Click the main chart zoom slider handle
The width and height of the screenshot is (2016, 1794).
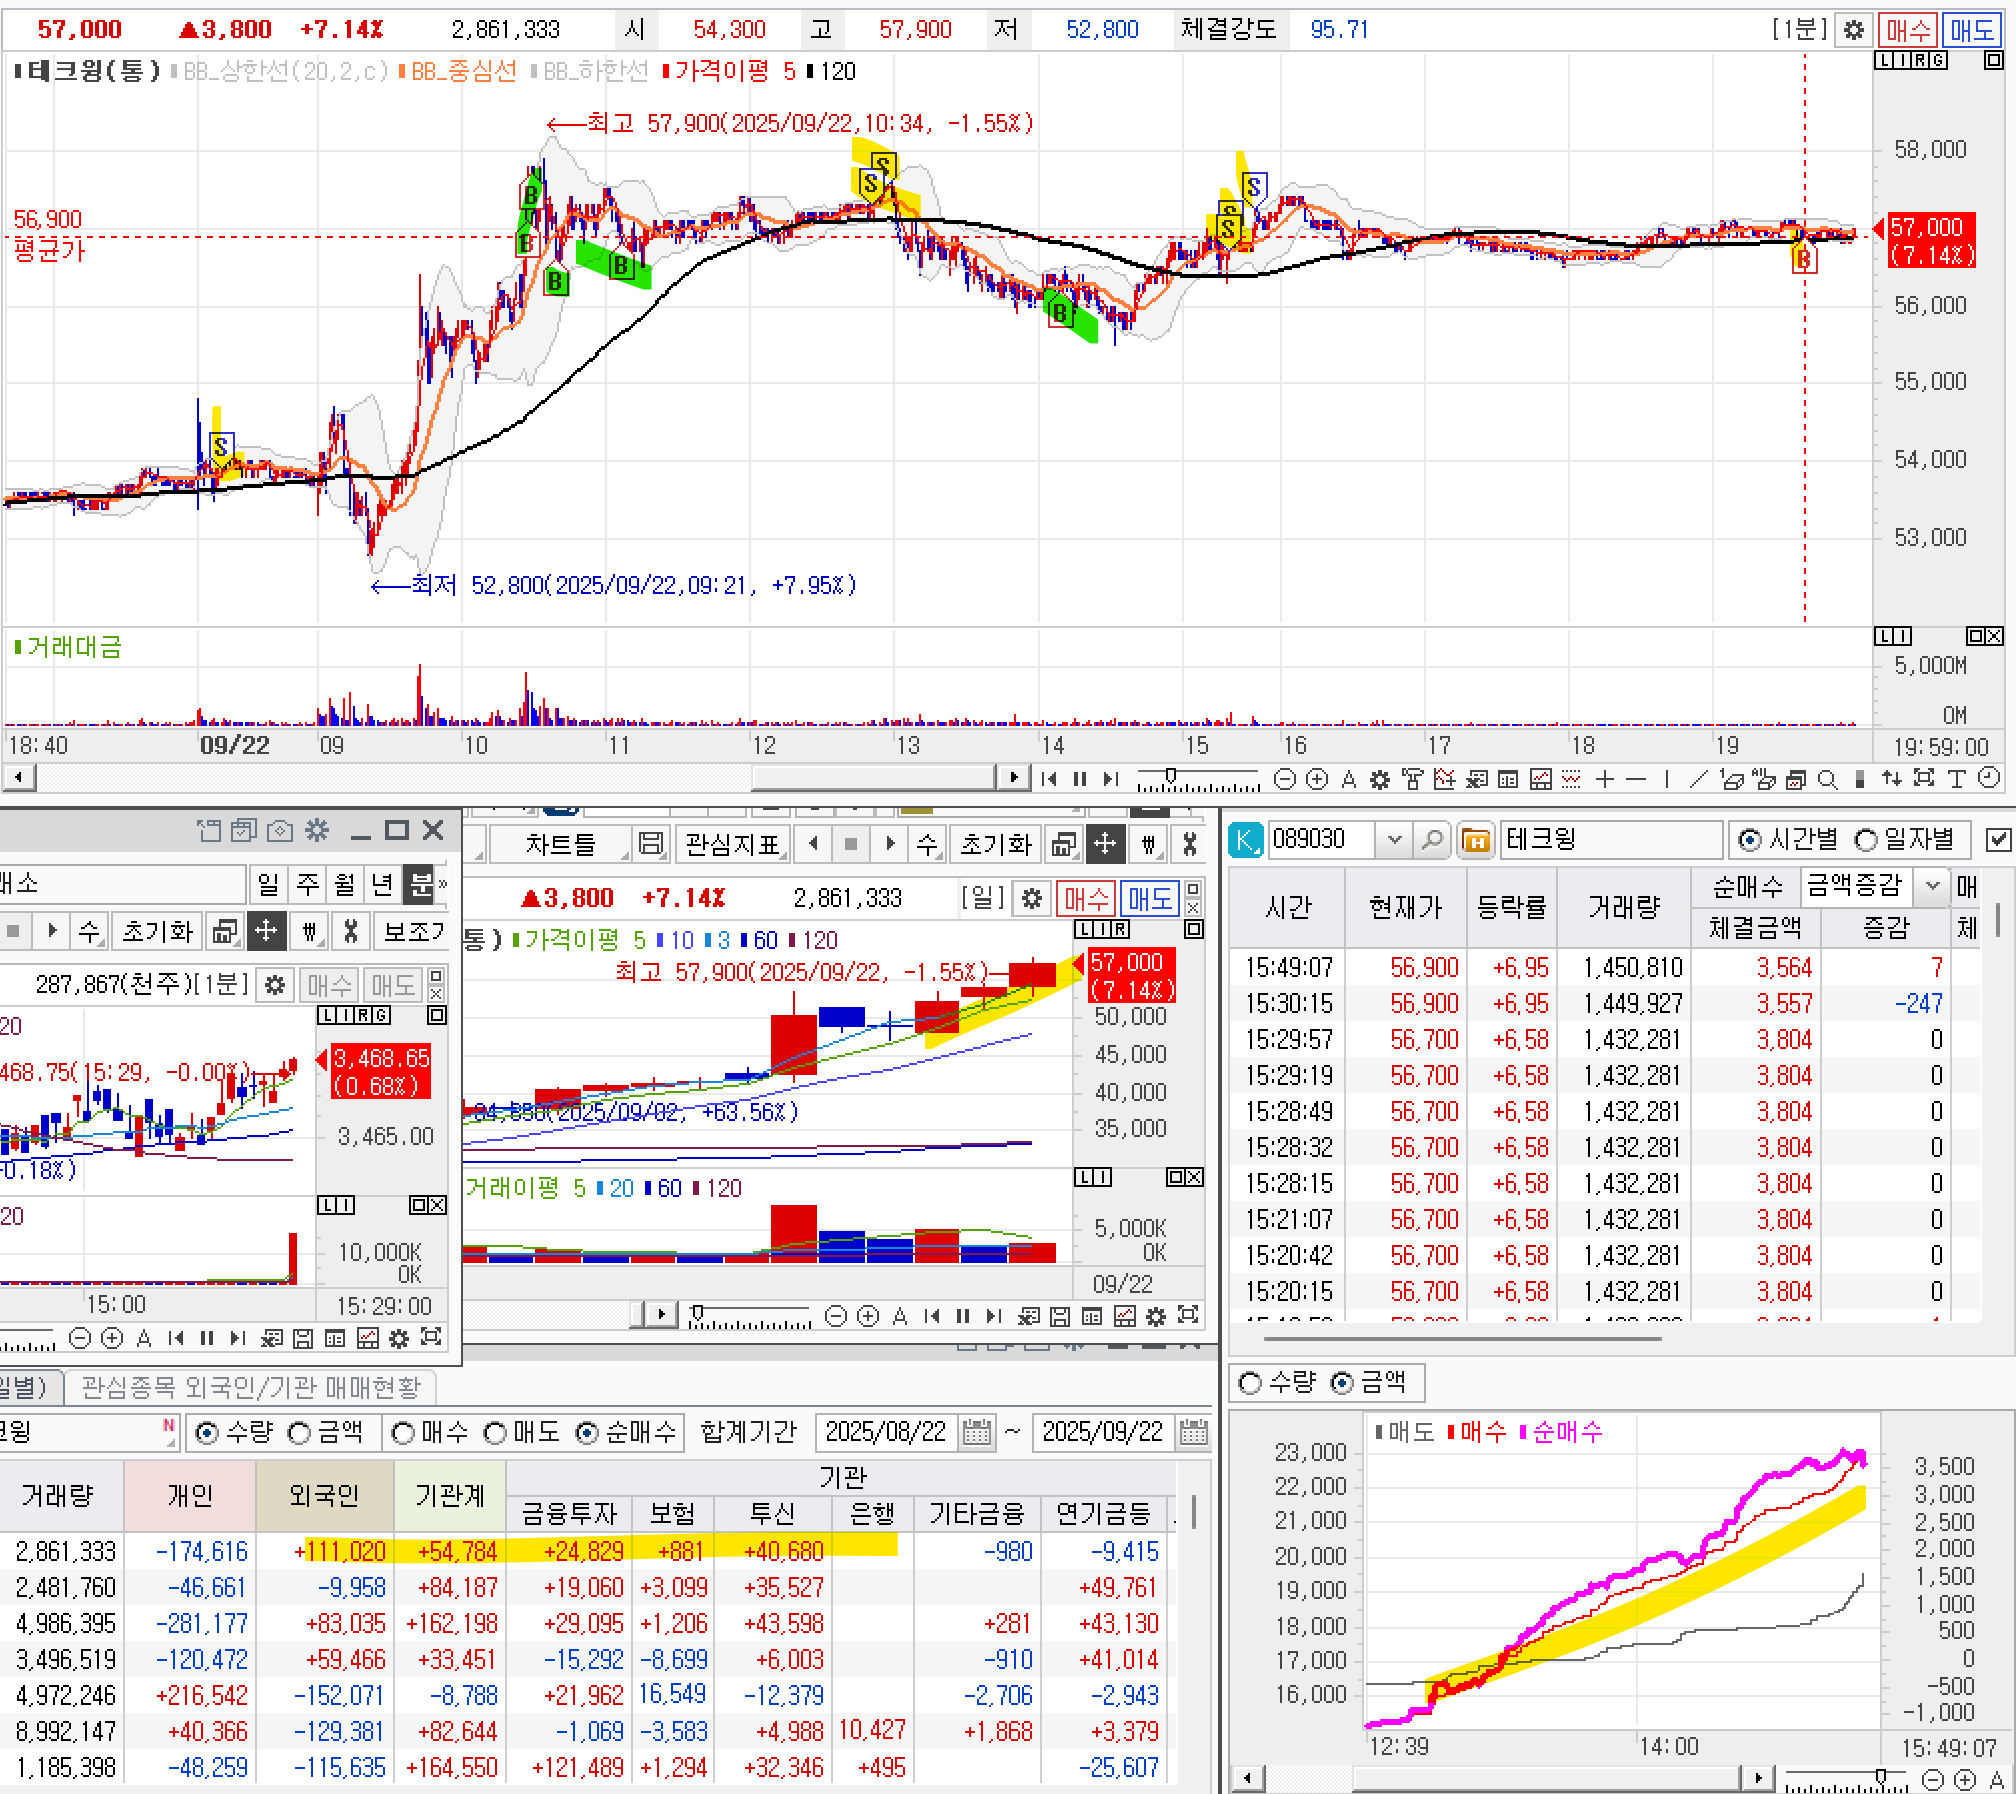click(1170, 776)
